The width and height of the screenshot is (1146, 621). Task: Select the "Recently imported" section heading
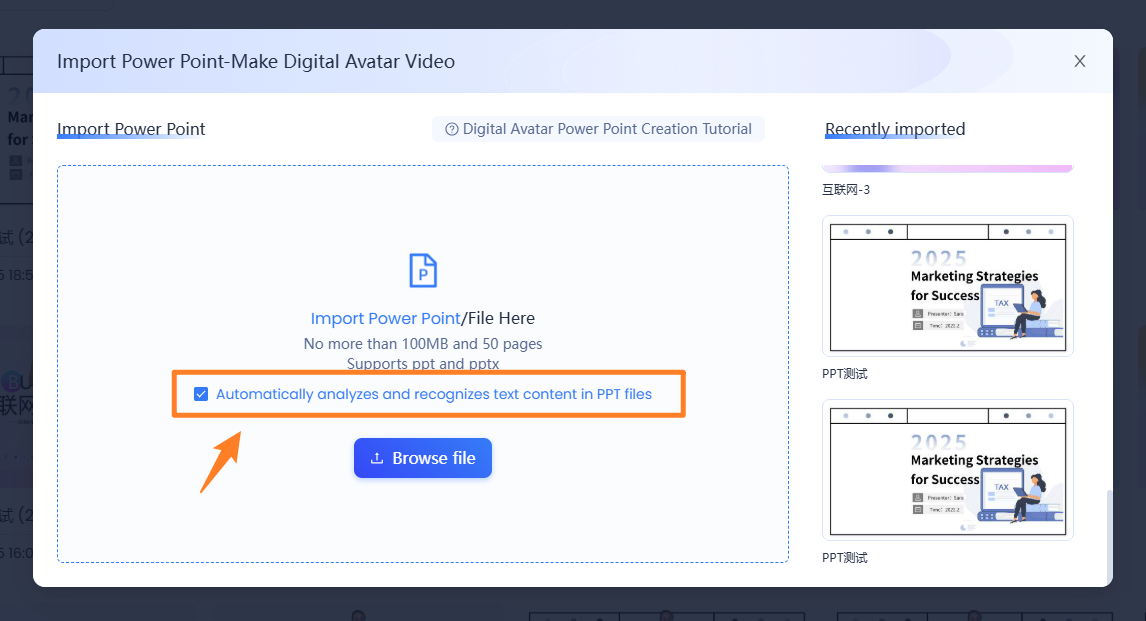(895, 129)
